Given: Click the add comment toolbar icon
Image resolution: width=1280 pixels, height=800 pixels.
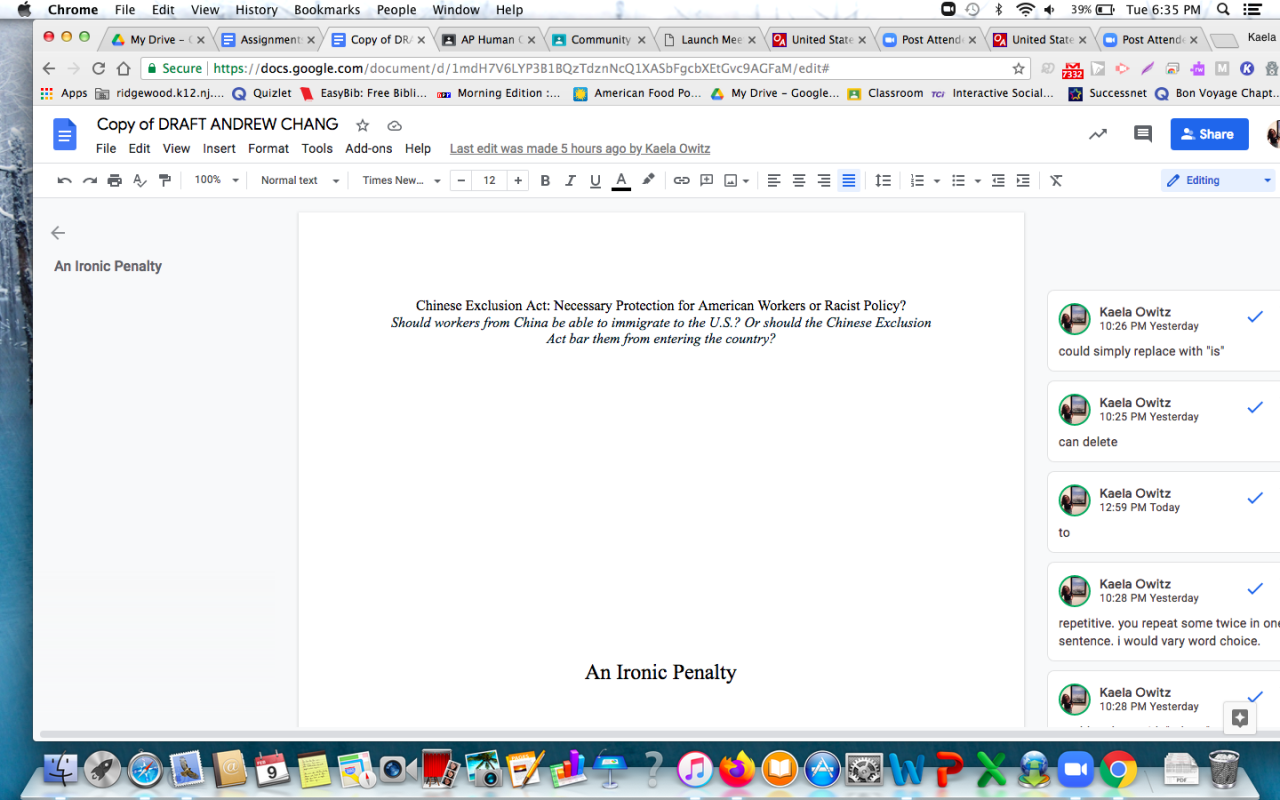Looking at the screenshot, I should tap(706, 181).
